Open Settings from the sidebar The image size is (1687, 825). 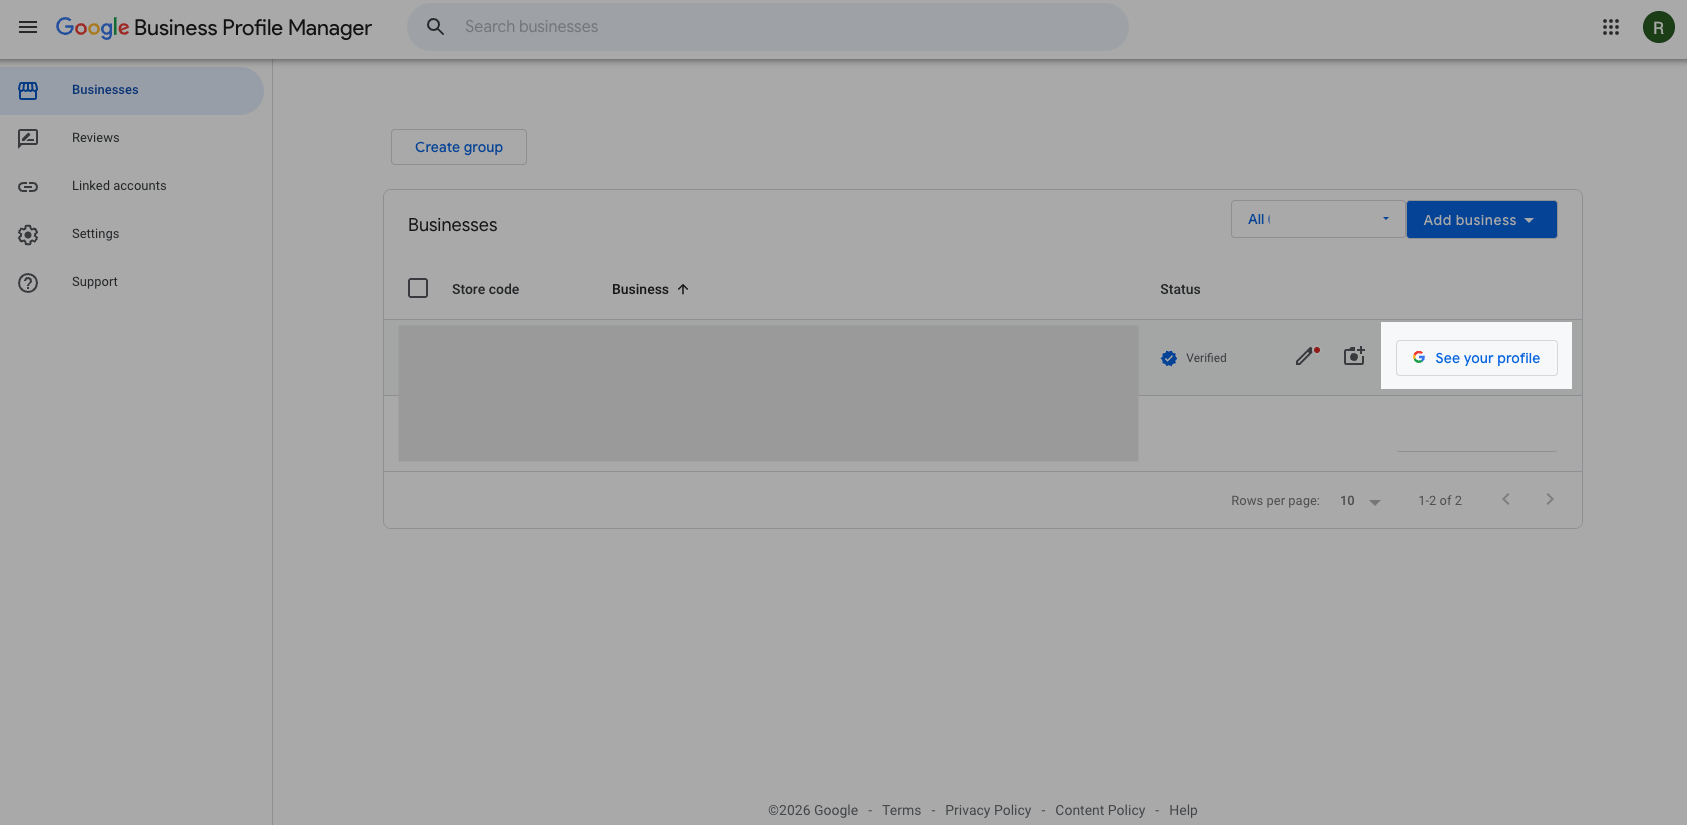[x=132, y=234]
